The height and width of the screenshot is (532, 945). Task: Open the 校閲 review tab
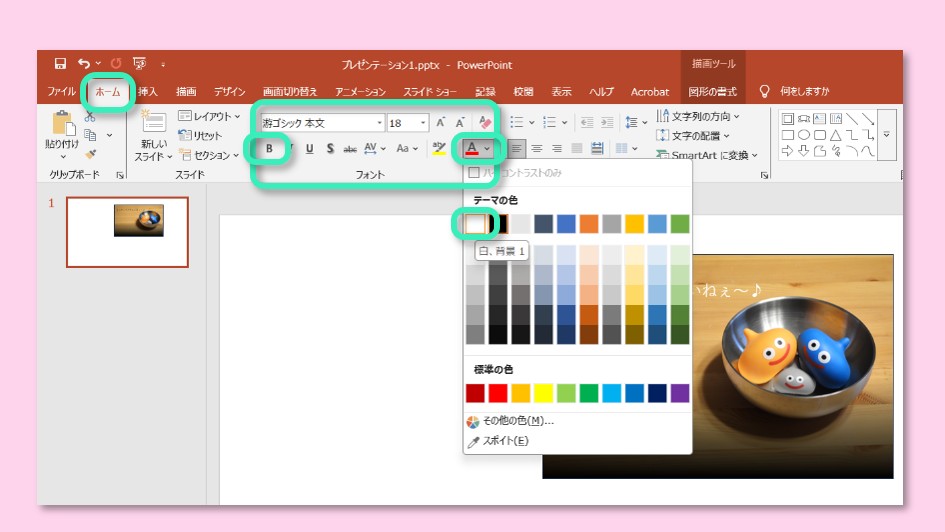pyautogui.click(x=523, y=92)
